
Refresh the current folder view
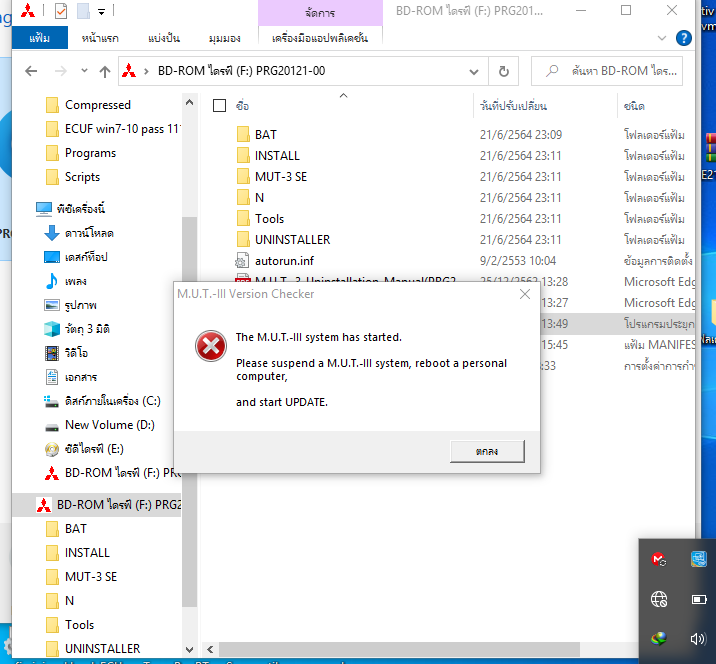click(x=504, y=72)
